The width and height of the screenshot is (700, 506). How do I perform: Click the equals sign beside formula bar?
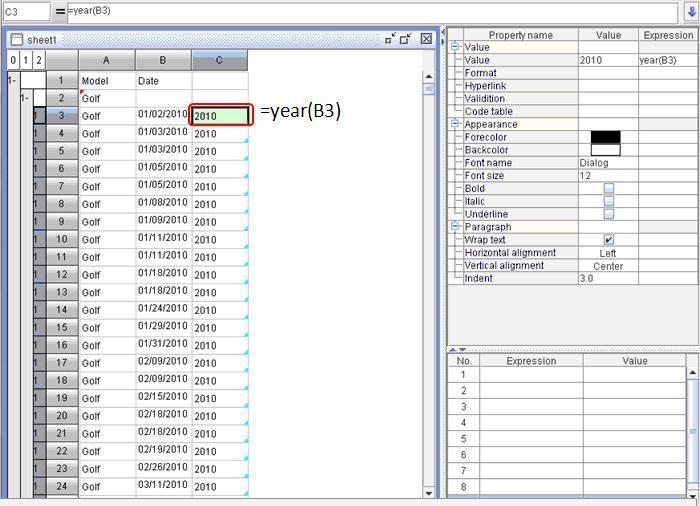60,11
